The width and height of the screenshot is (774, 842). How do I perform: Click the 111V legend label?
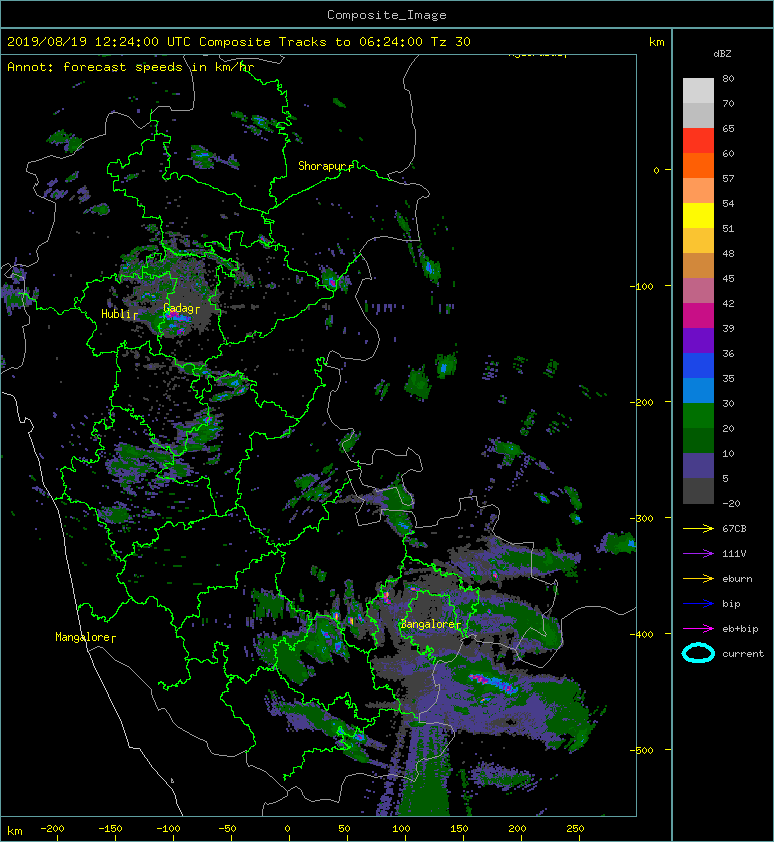pyautogui.click(x=734, y=554)
